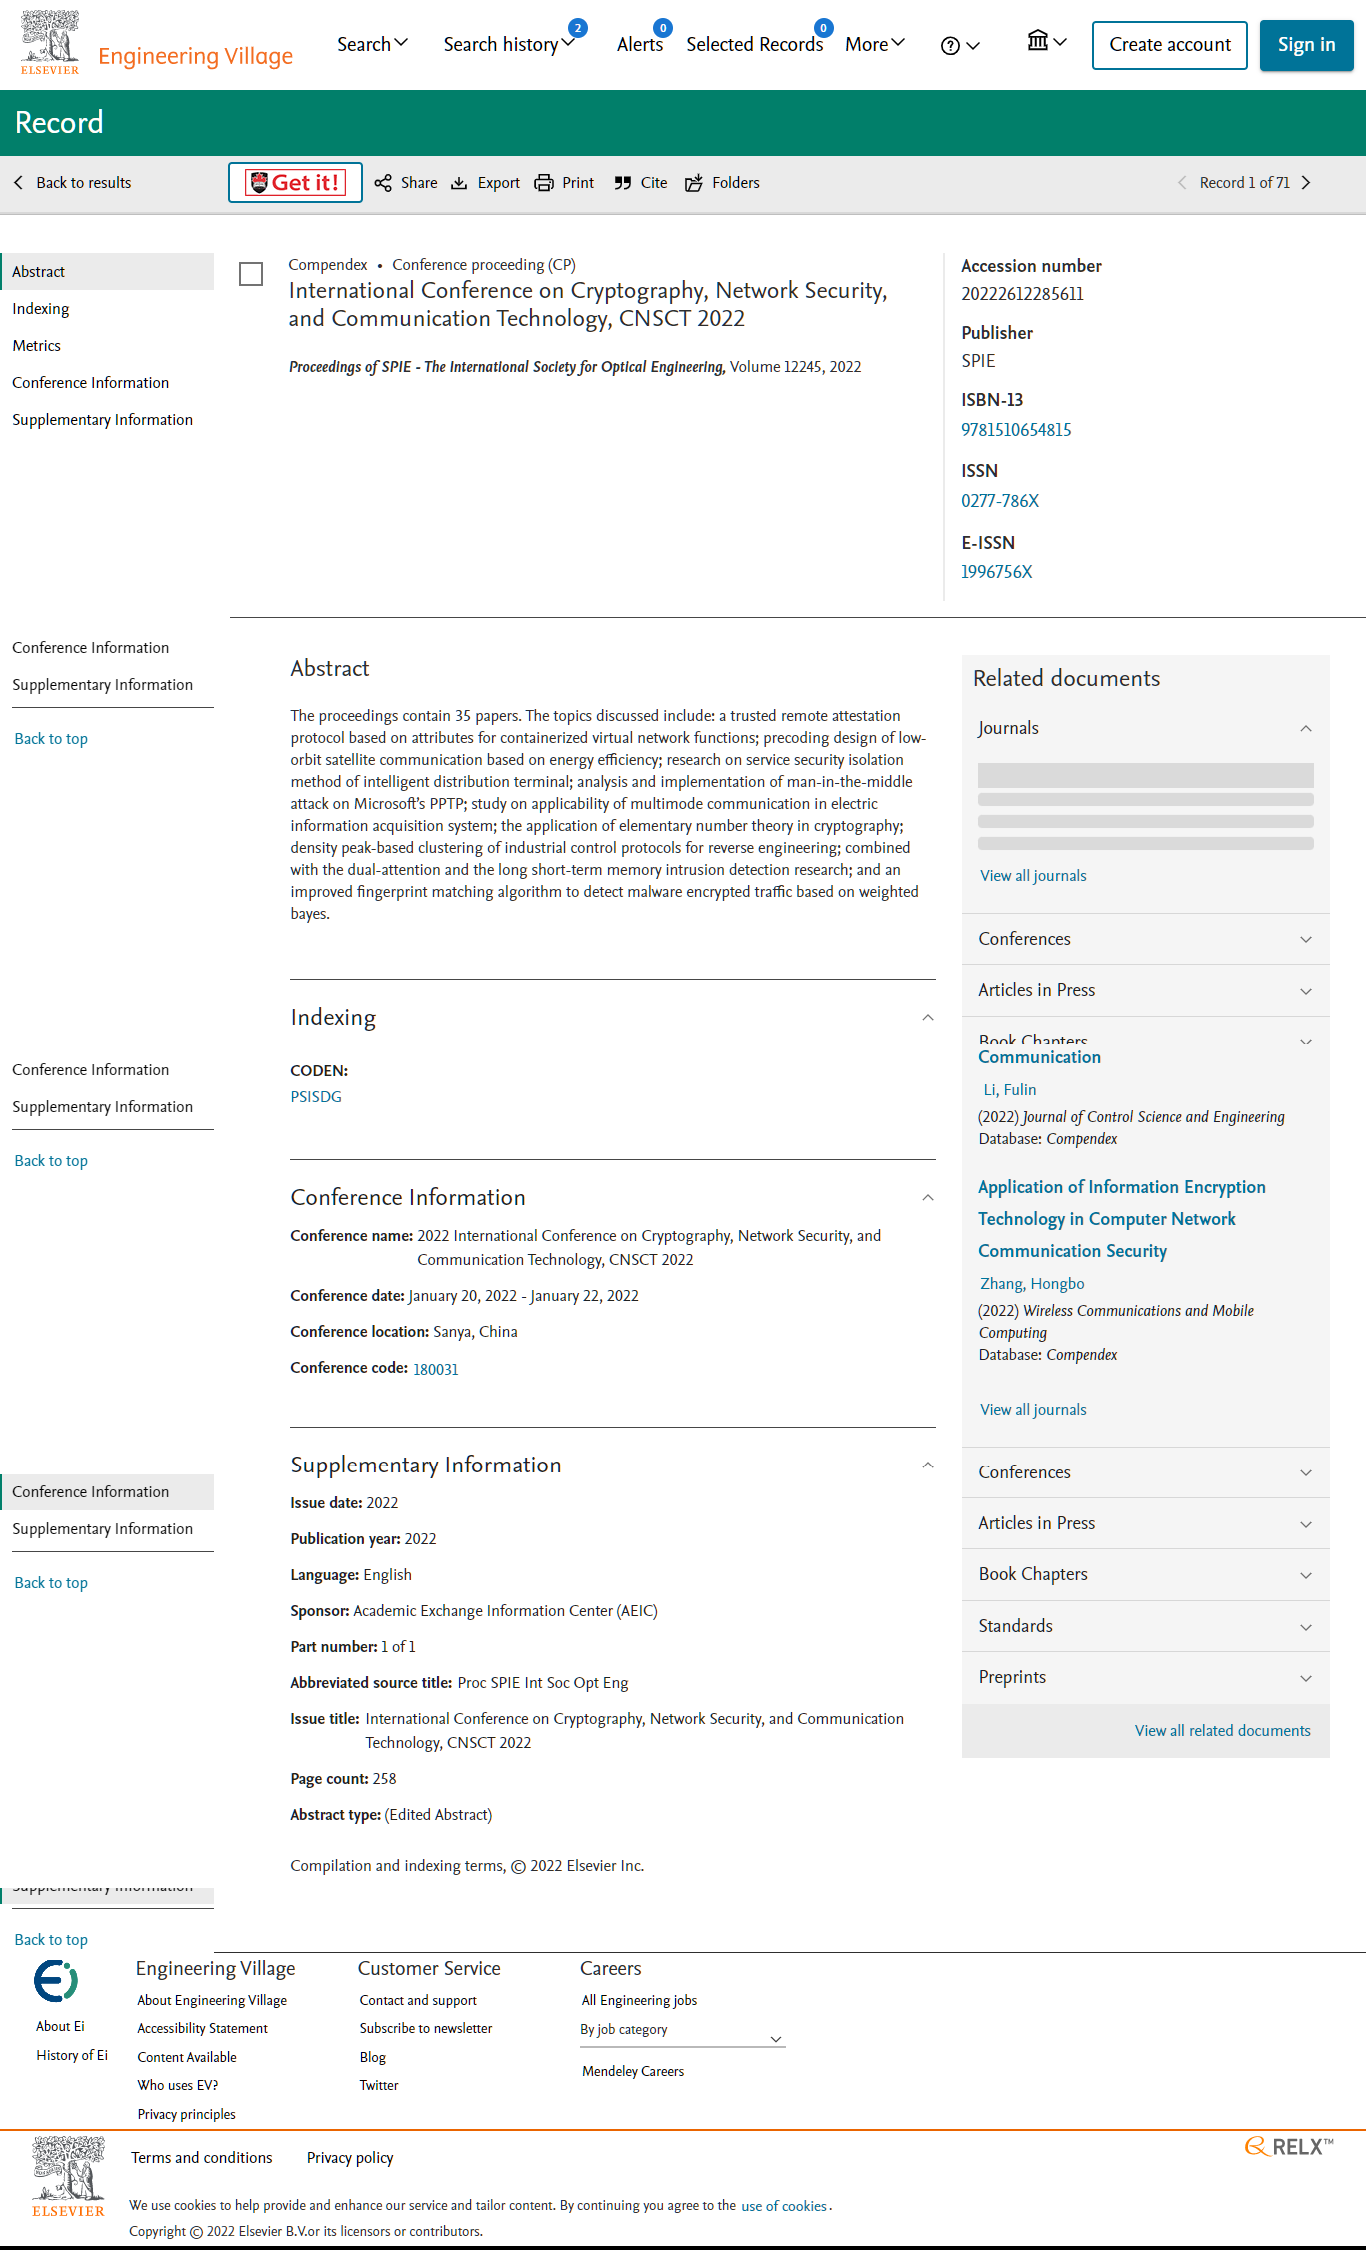Open the Search history dropdown
The width and height of the screenshot is (1366, 2250).
(509, 44)
